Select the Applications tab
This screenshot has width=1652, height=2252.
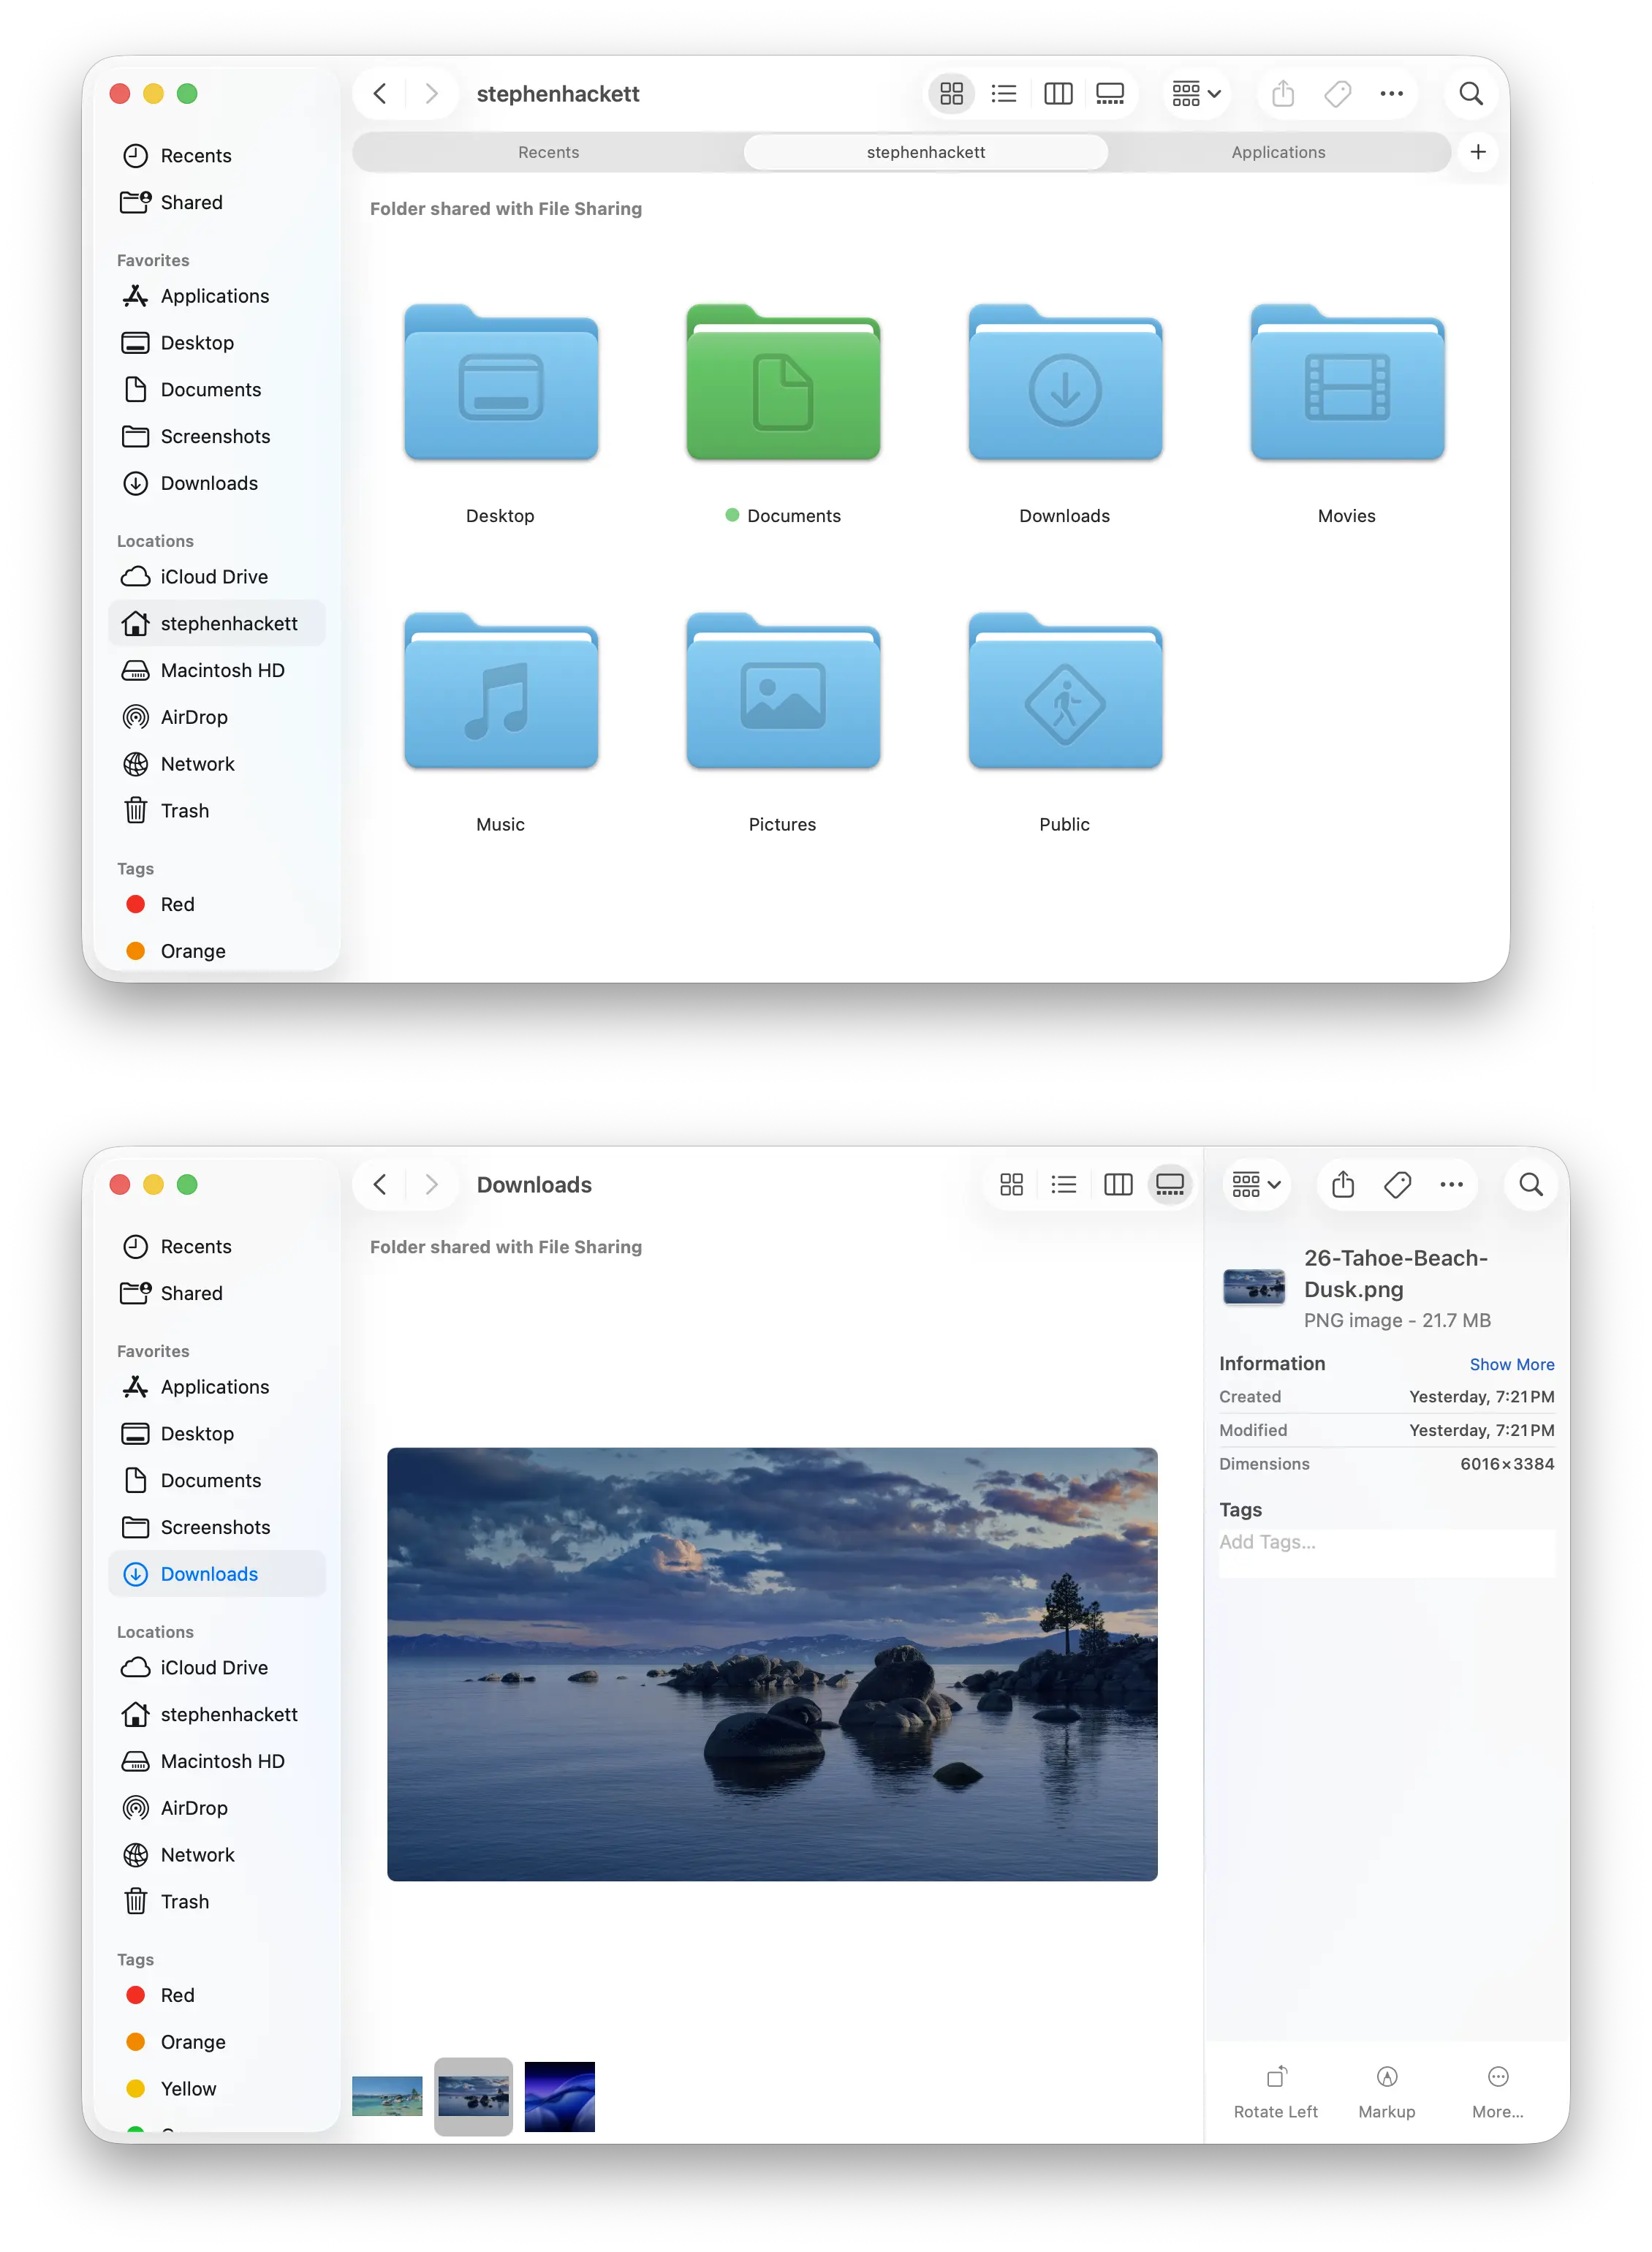tap(1278, 152)
